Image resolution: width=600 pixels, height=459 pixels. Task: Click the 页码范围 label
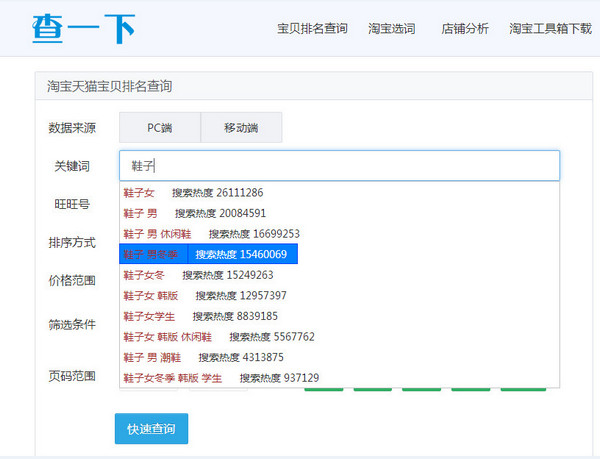click(x=72, y=376)
